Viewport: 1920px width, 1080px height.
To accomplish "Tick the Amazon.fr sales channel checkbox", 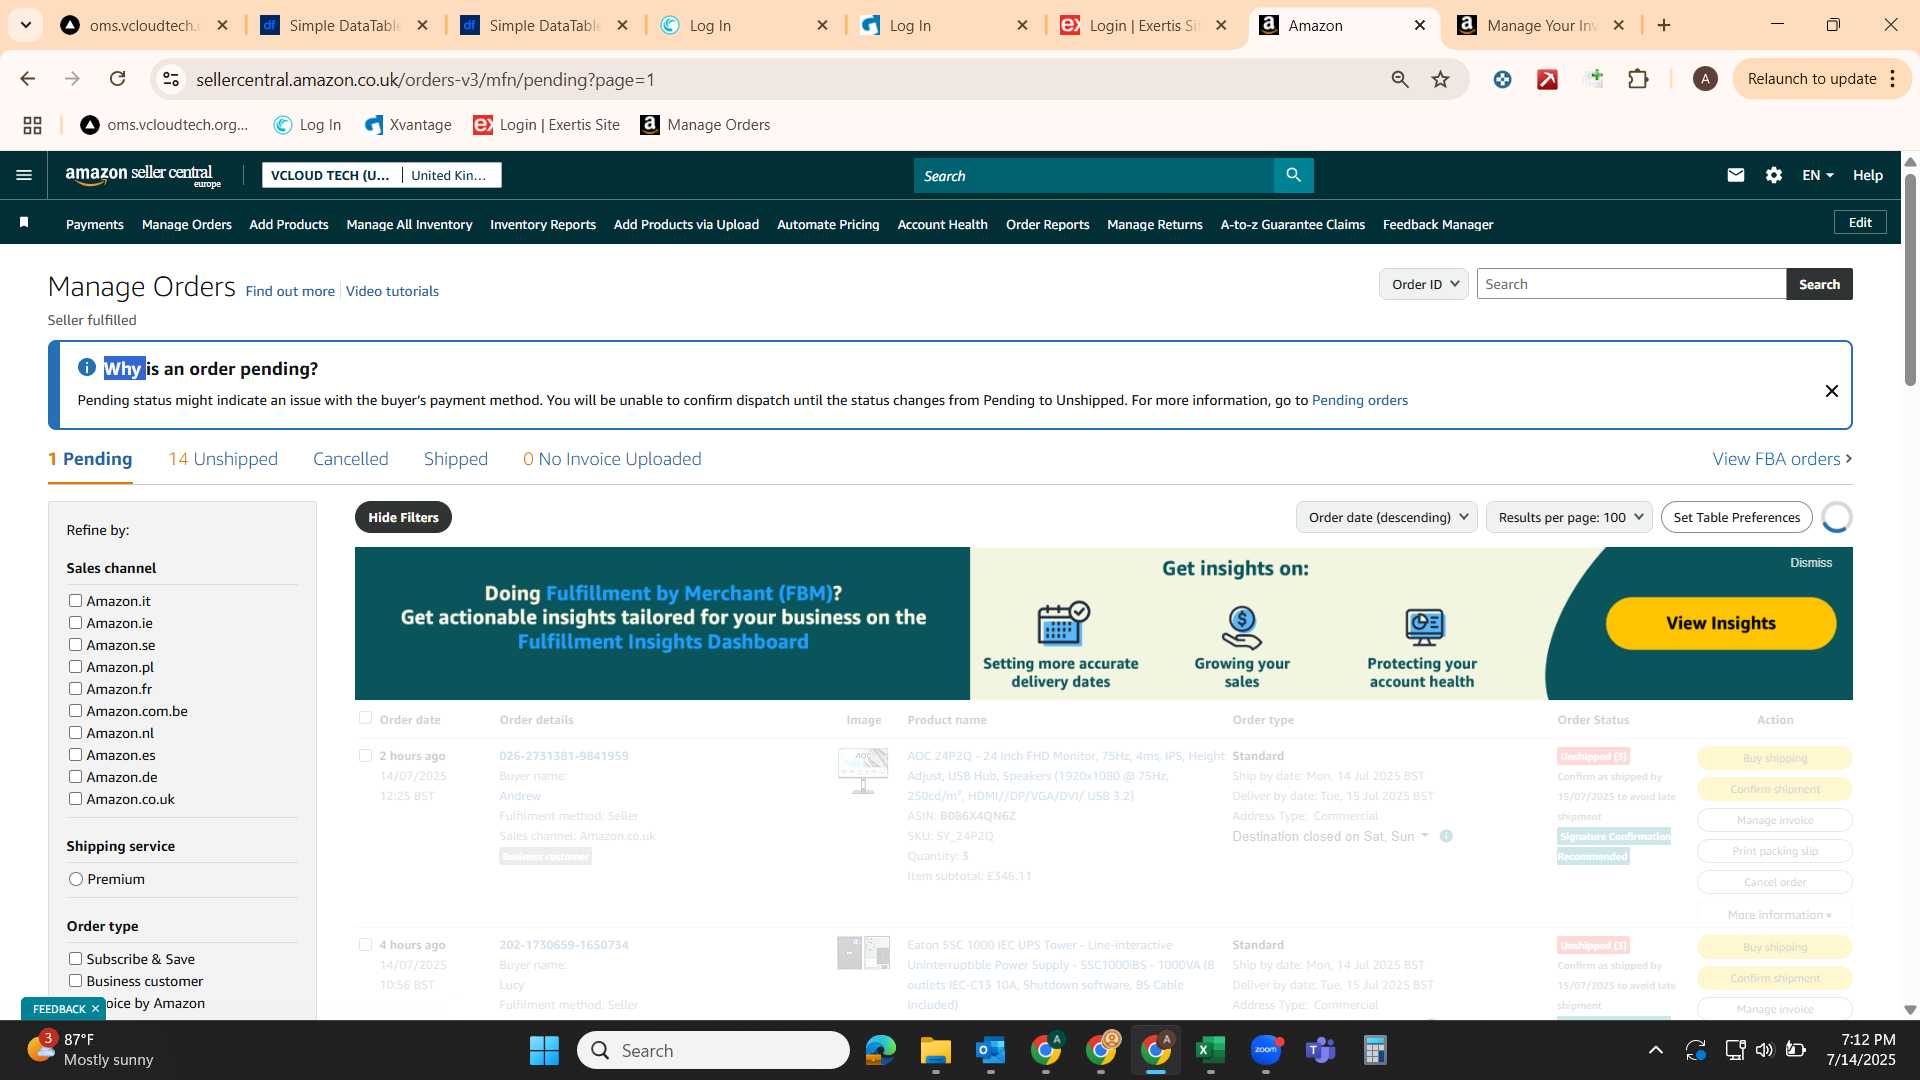I will click(x=75, y=688).
